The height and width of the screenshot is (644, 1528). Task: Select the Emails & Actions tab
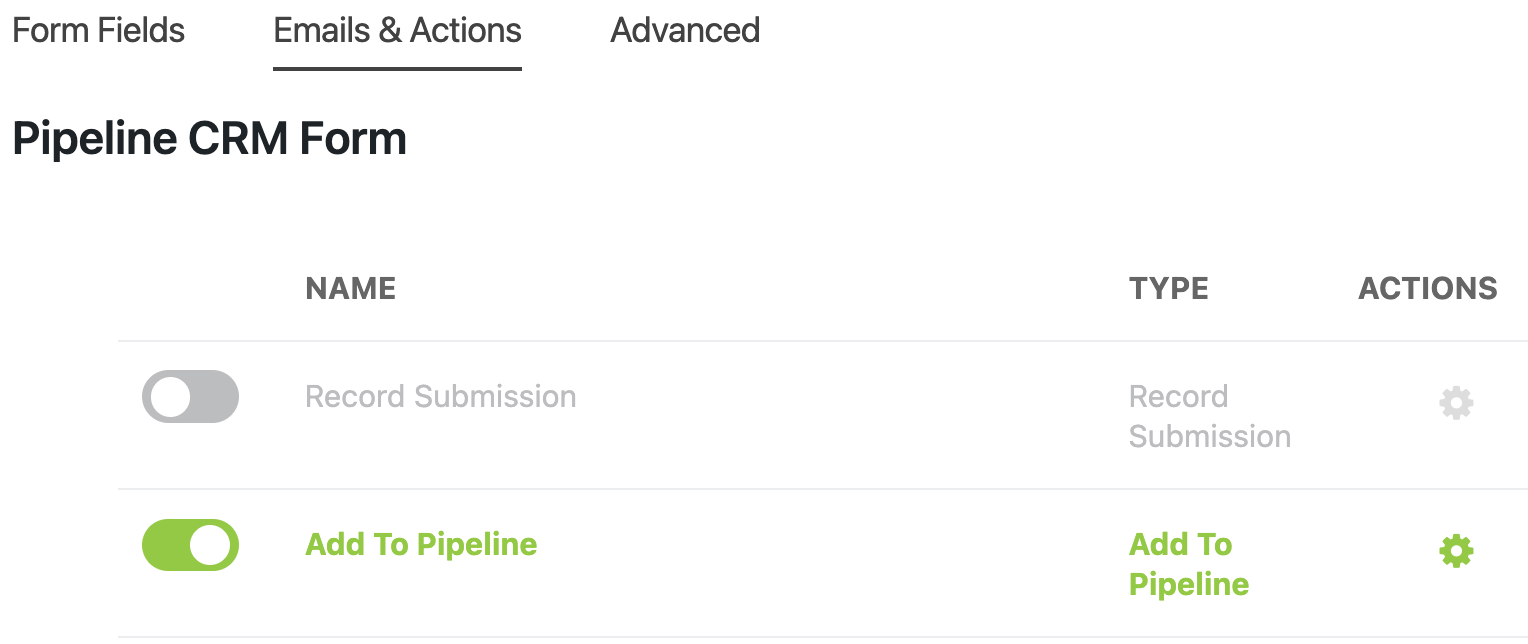point(397,30)
